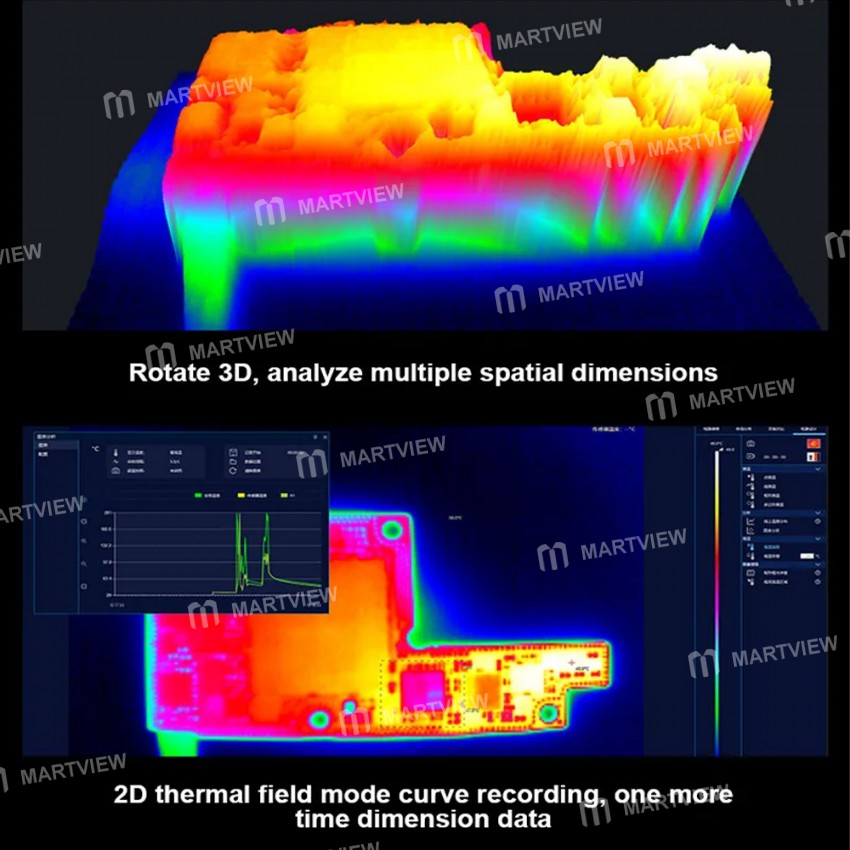The height and width of the screenshot is (850, 850).
Task: Collapse the section containing the thermometer measurement tools
Action: (x=817, y=468)
